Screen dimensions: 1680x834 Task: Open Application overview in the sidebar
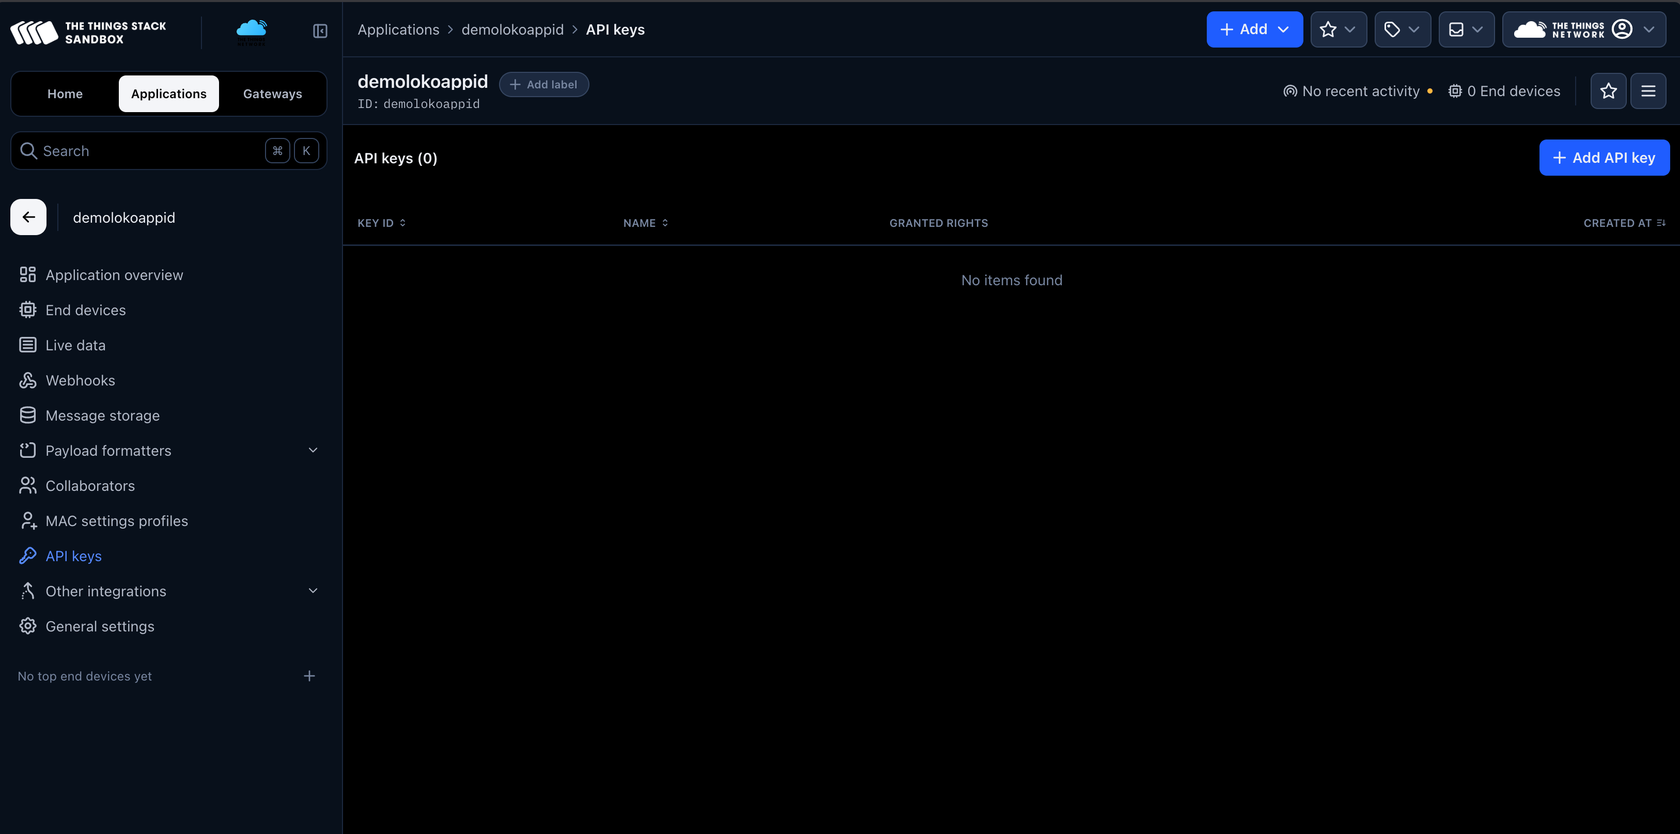169,275
